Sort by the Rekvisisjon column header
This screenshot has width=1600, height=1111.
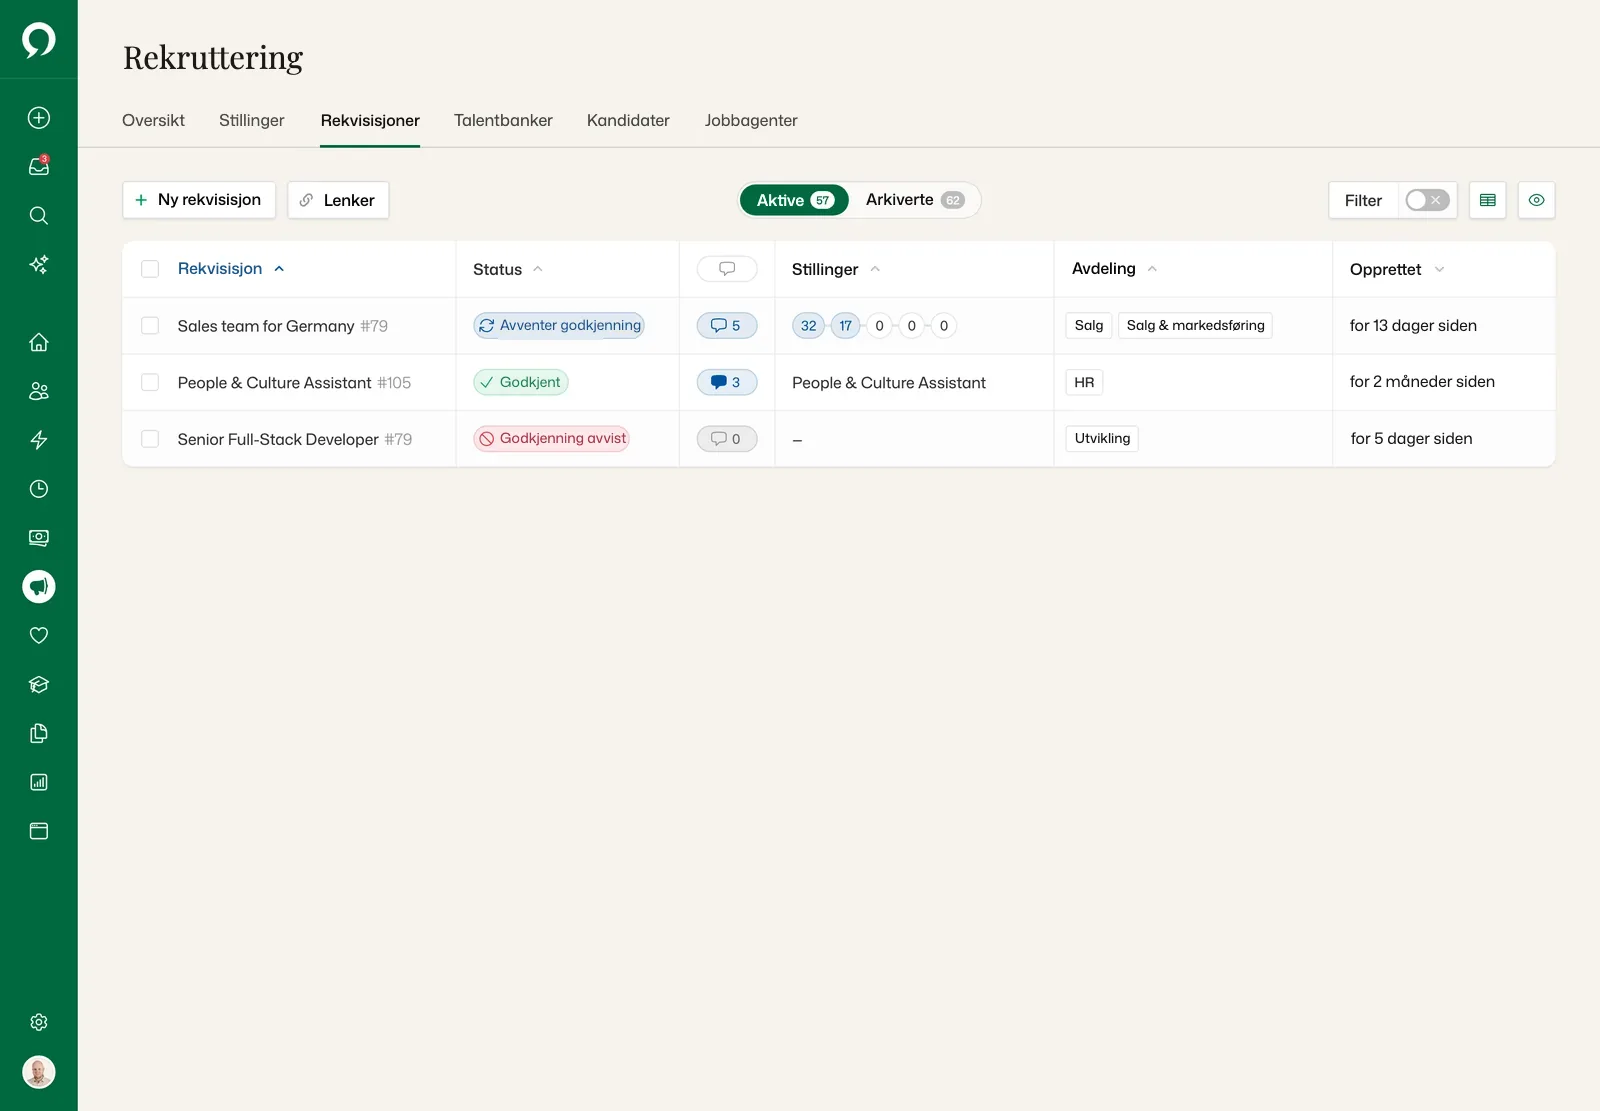pyautogui.click(x=231, y=268)
